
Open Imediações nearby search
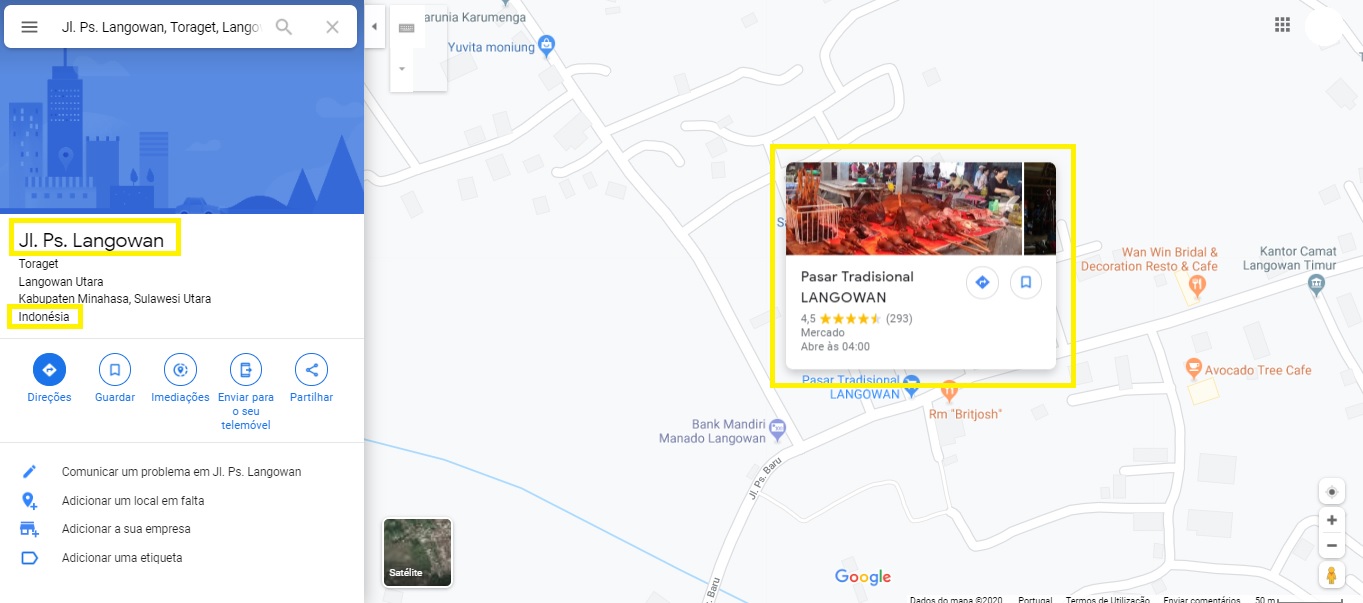click(x=180, y=370)
